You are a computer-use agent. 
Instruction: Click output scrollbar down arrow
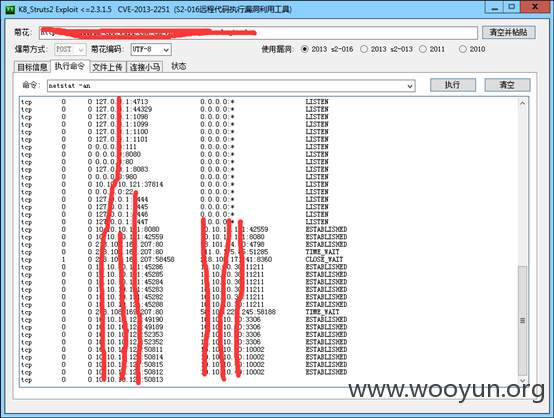523,381
